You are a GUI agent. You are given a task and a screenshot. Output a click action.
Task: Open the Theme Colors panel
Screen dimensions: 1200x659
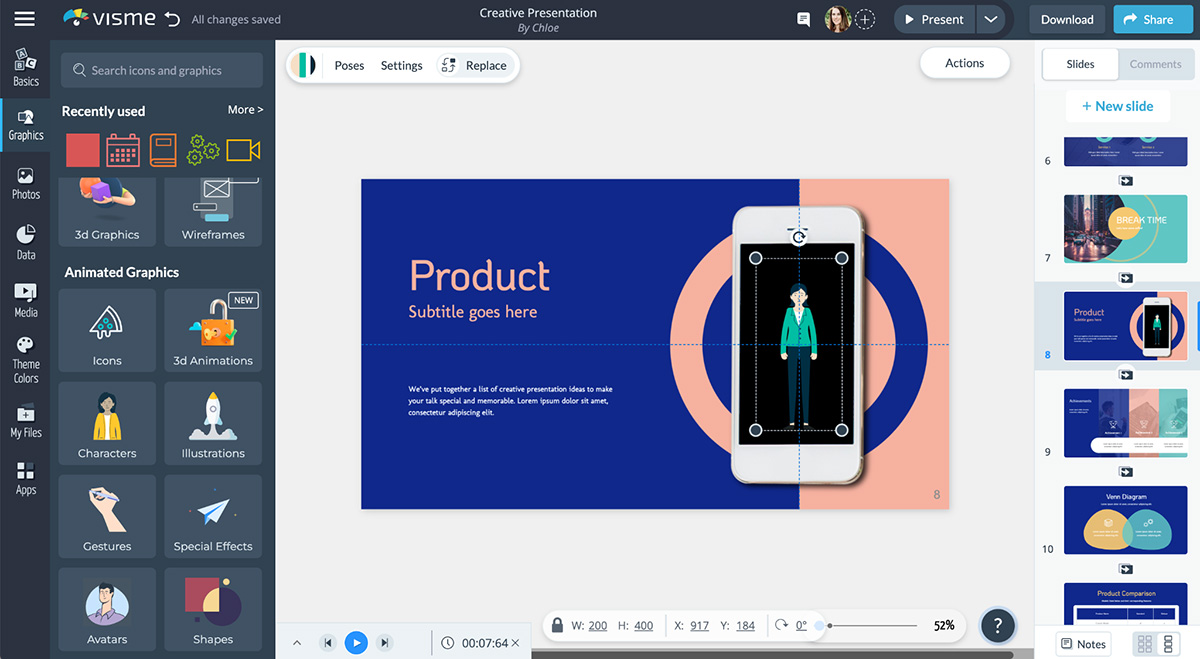tap(26, 360)
